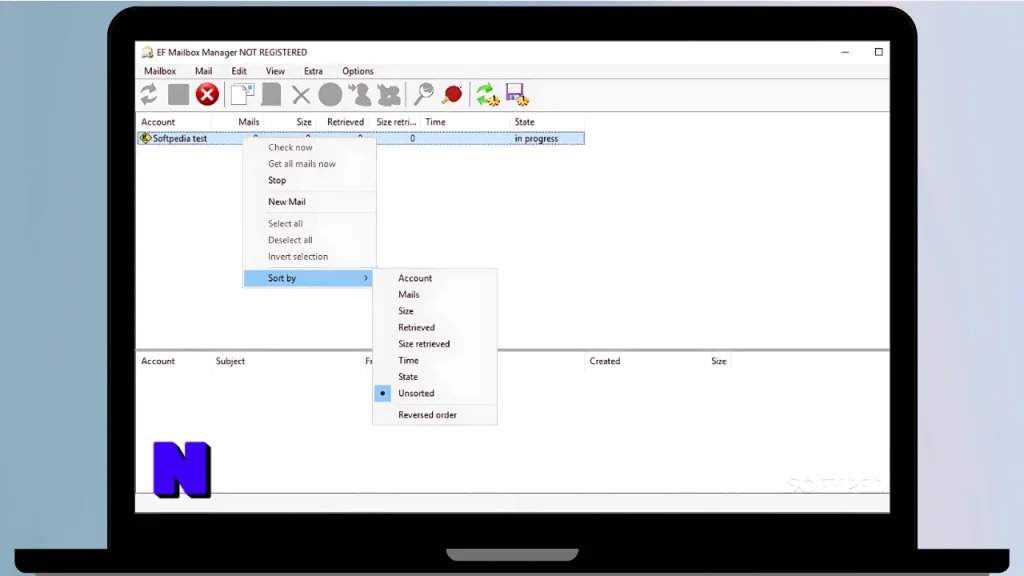Click the State column header
The height and width of the screenshot is (576, 1024).
click(524, 122)
